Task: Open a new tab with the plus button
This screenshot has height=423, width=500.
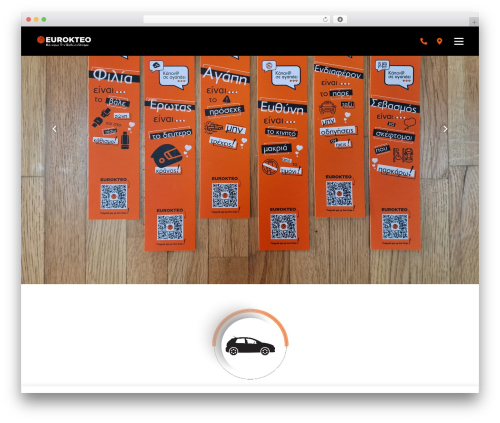Action: point(474,22)
